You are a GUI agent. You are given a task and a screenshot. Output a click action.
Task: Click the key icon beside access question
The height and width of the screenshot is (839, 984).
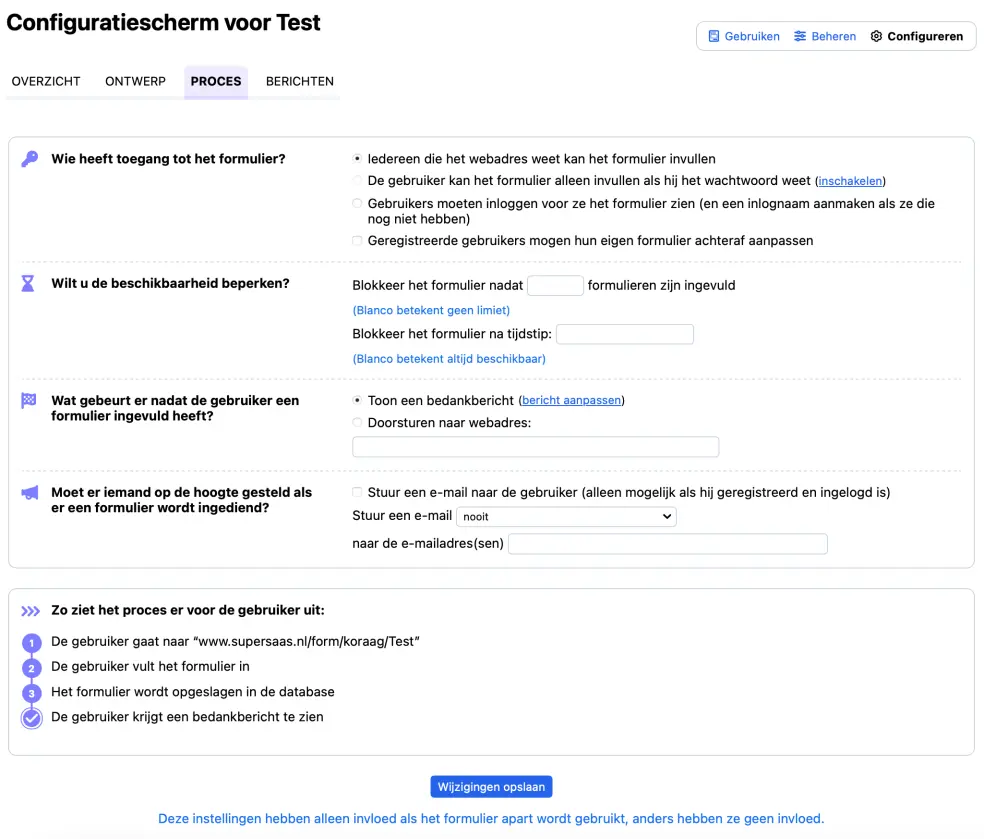point(29,159)
